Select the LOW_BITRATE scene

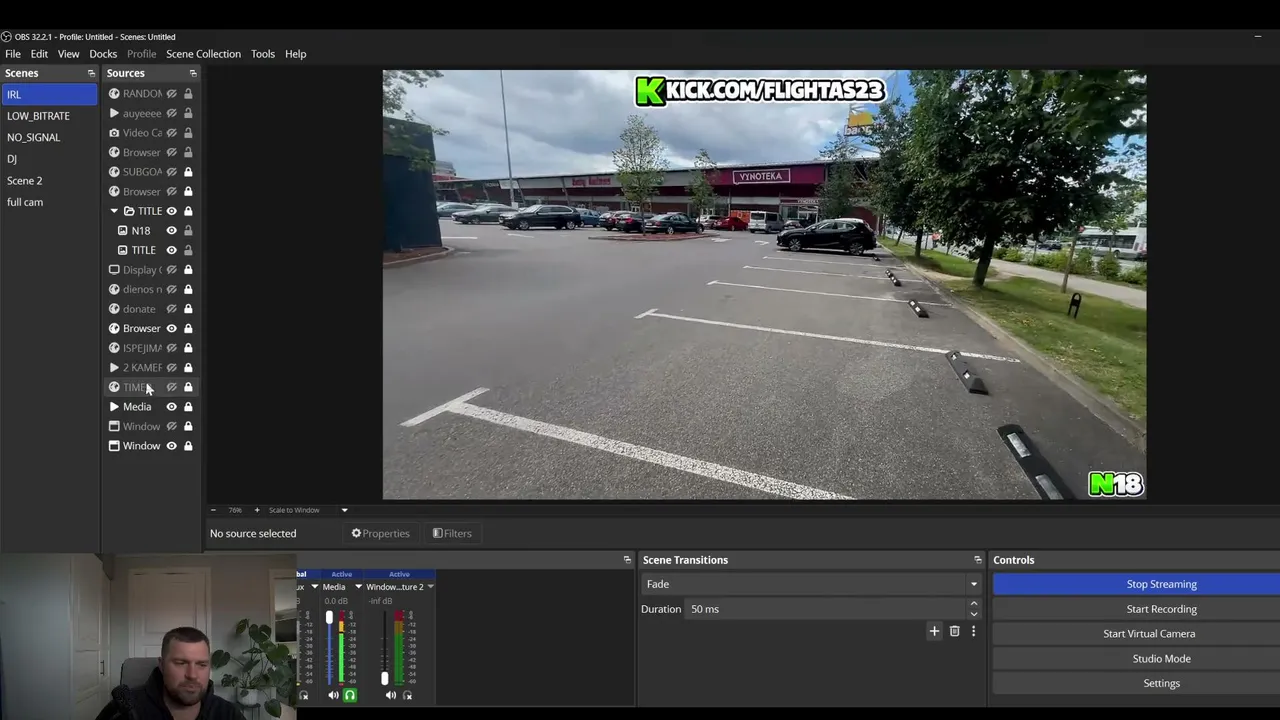49,116
